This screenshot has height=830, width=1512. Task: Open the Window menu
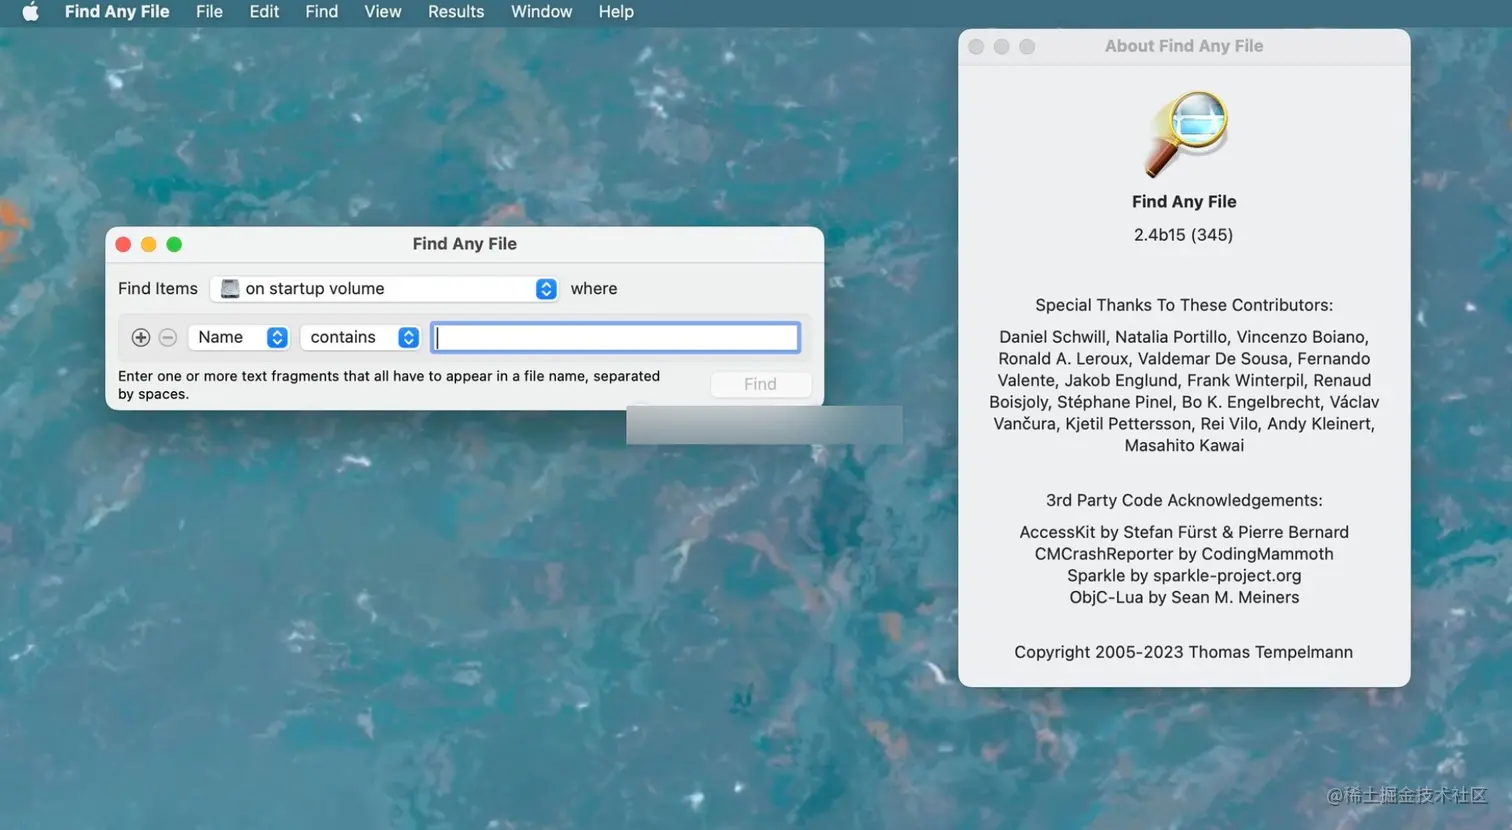[x=542, y=12]
